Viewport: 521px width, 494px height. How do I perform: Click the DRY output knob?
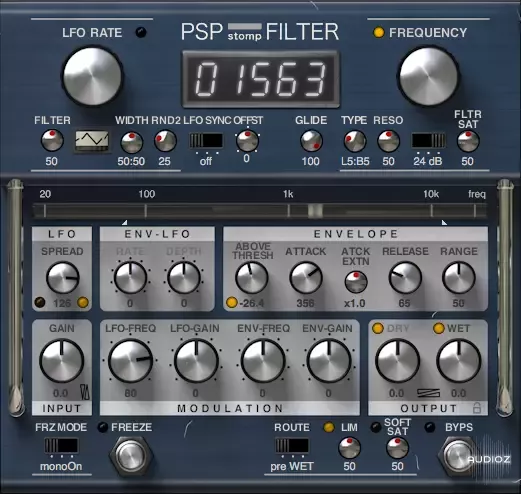coord(398,361)
